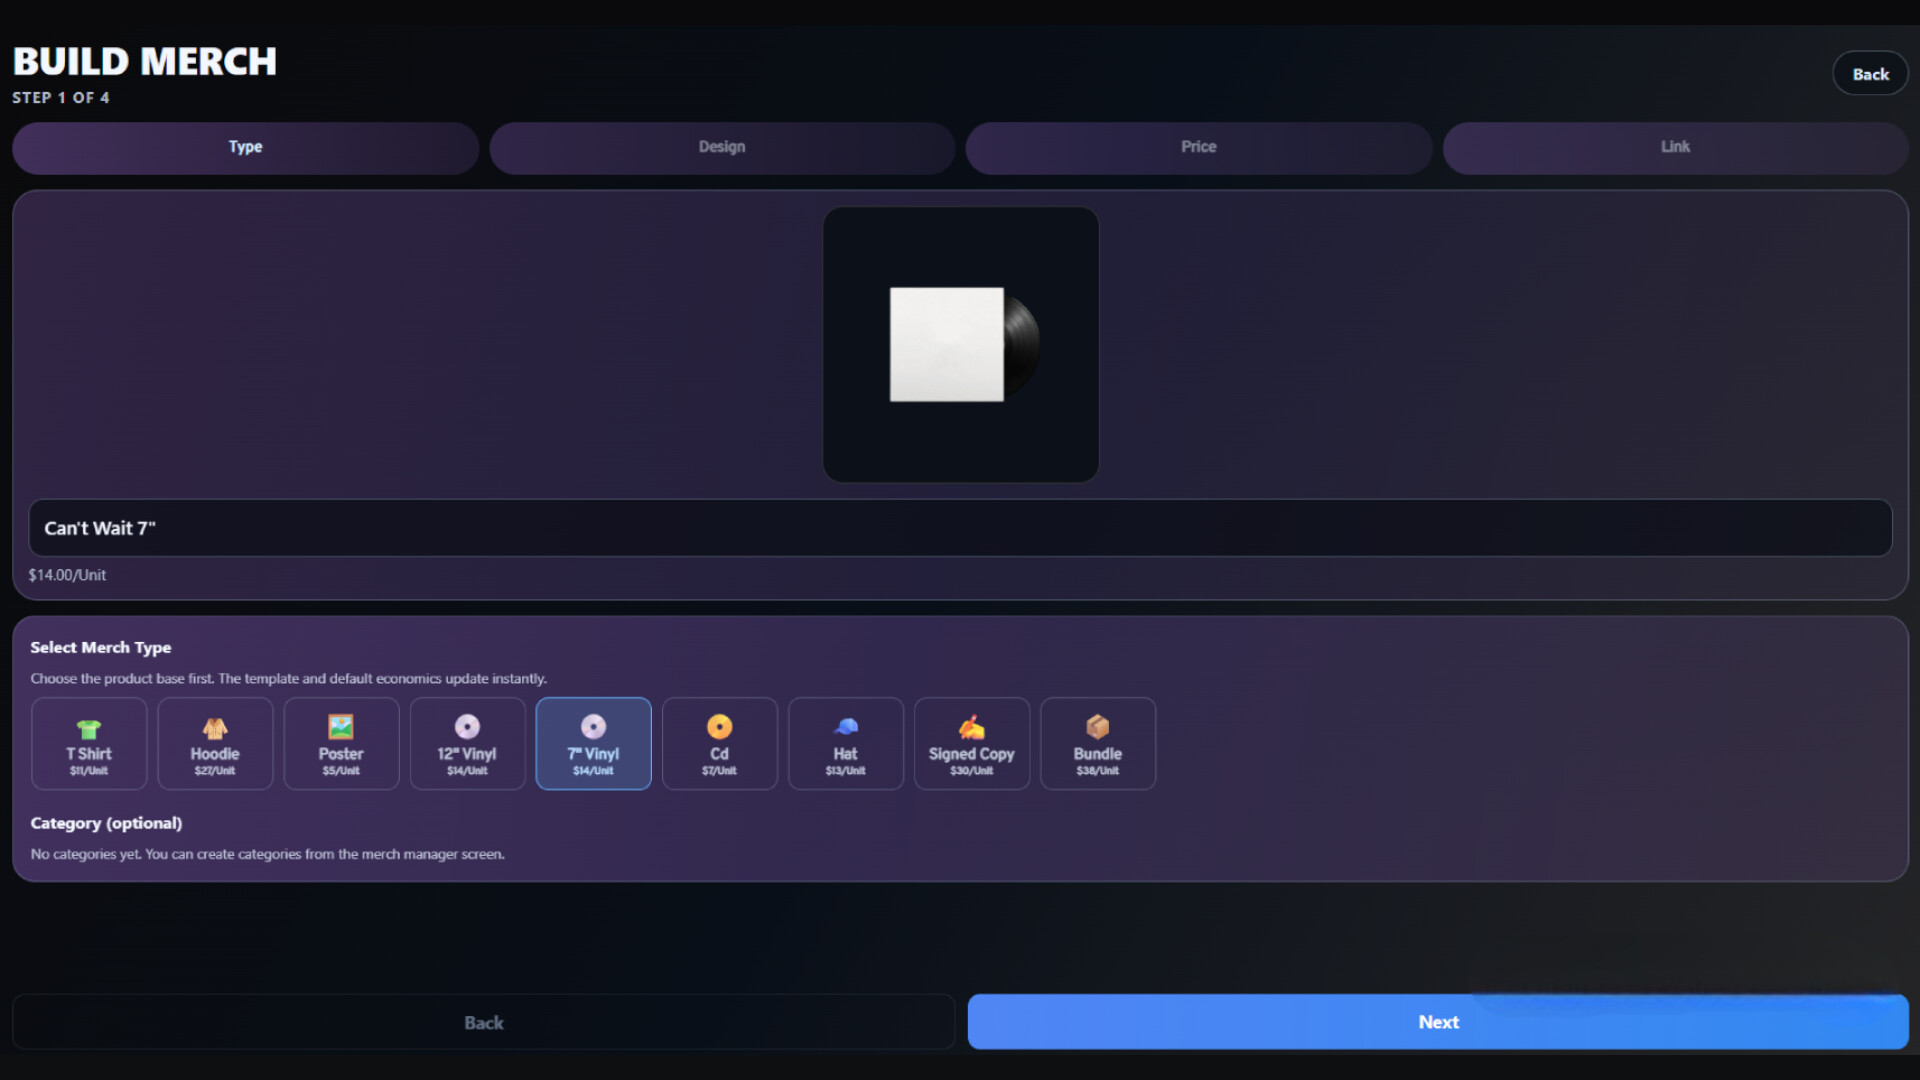Image resolution: width=1920 pixels, height=1080 pixels.
Task: Pick the Poster merch type
Action: (x=341, y=744)
